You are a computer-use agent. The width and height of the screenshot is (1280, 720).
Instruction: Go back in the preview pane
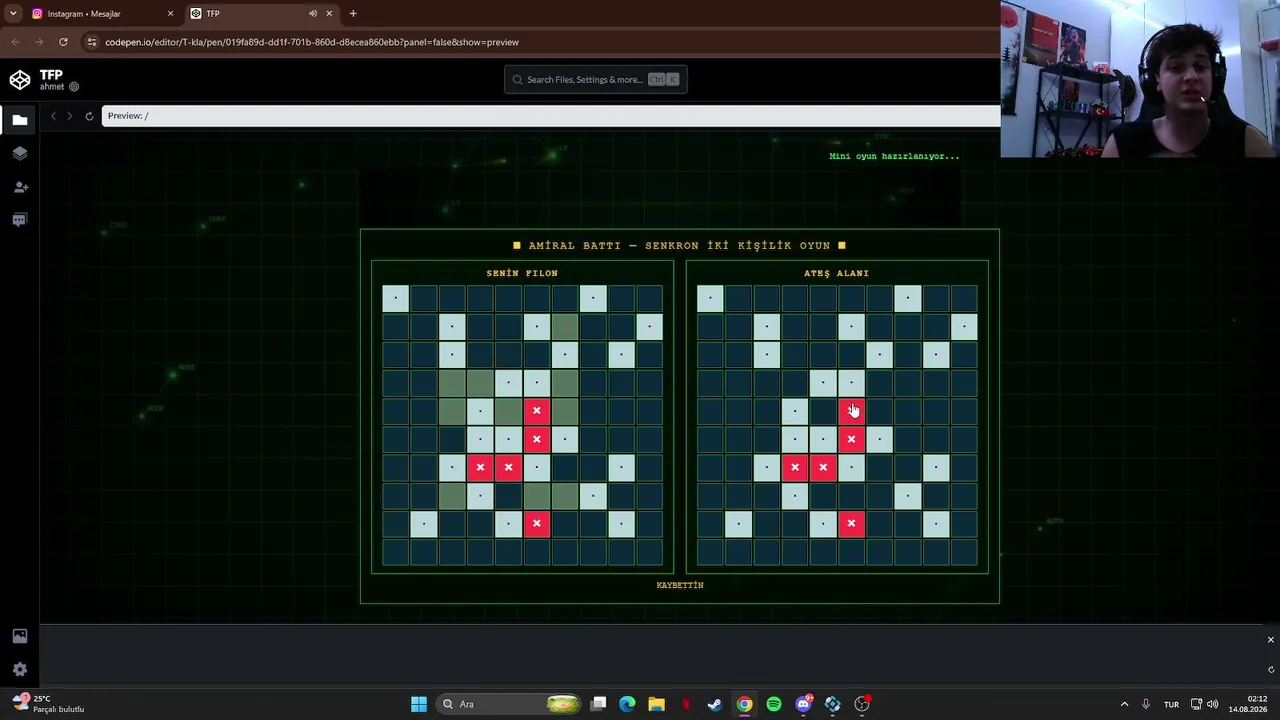[53, 116]
